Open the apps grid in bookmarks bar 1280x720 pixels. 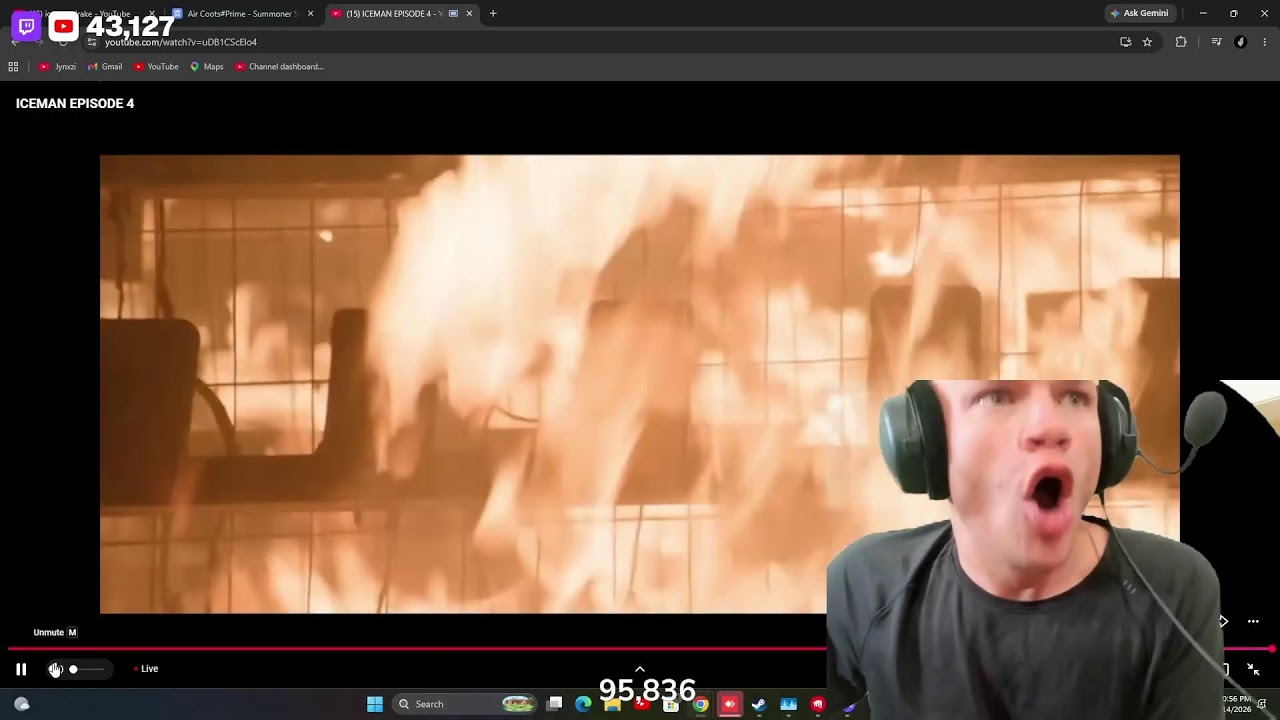[x=13, y=67]
